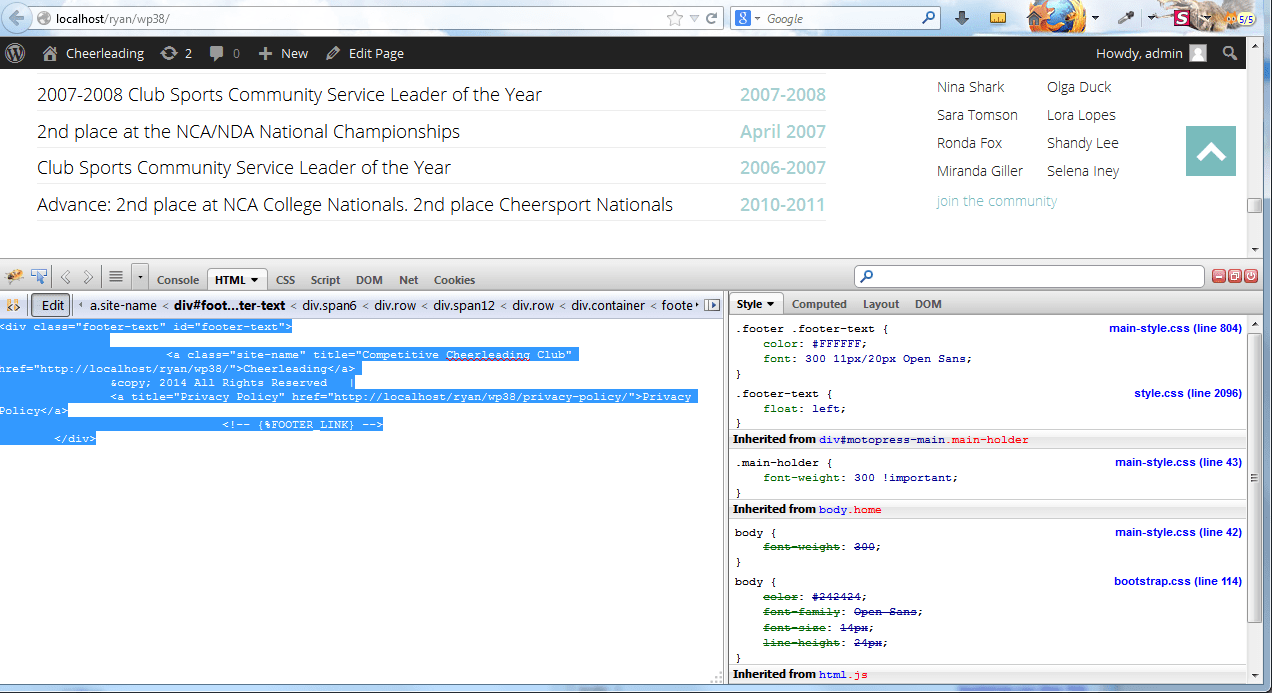
Task: Click Edit Page in the admin bar
Action: click(365, 53)
